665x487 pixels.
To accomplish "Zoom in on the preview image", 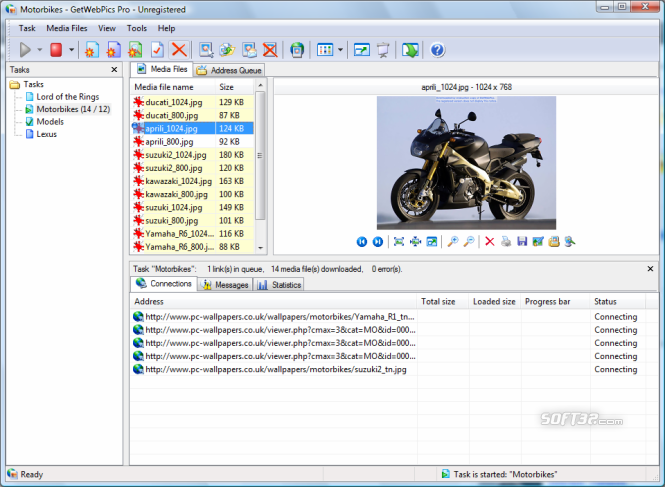I will click(453, 242).
